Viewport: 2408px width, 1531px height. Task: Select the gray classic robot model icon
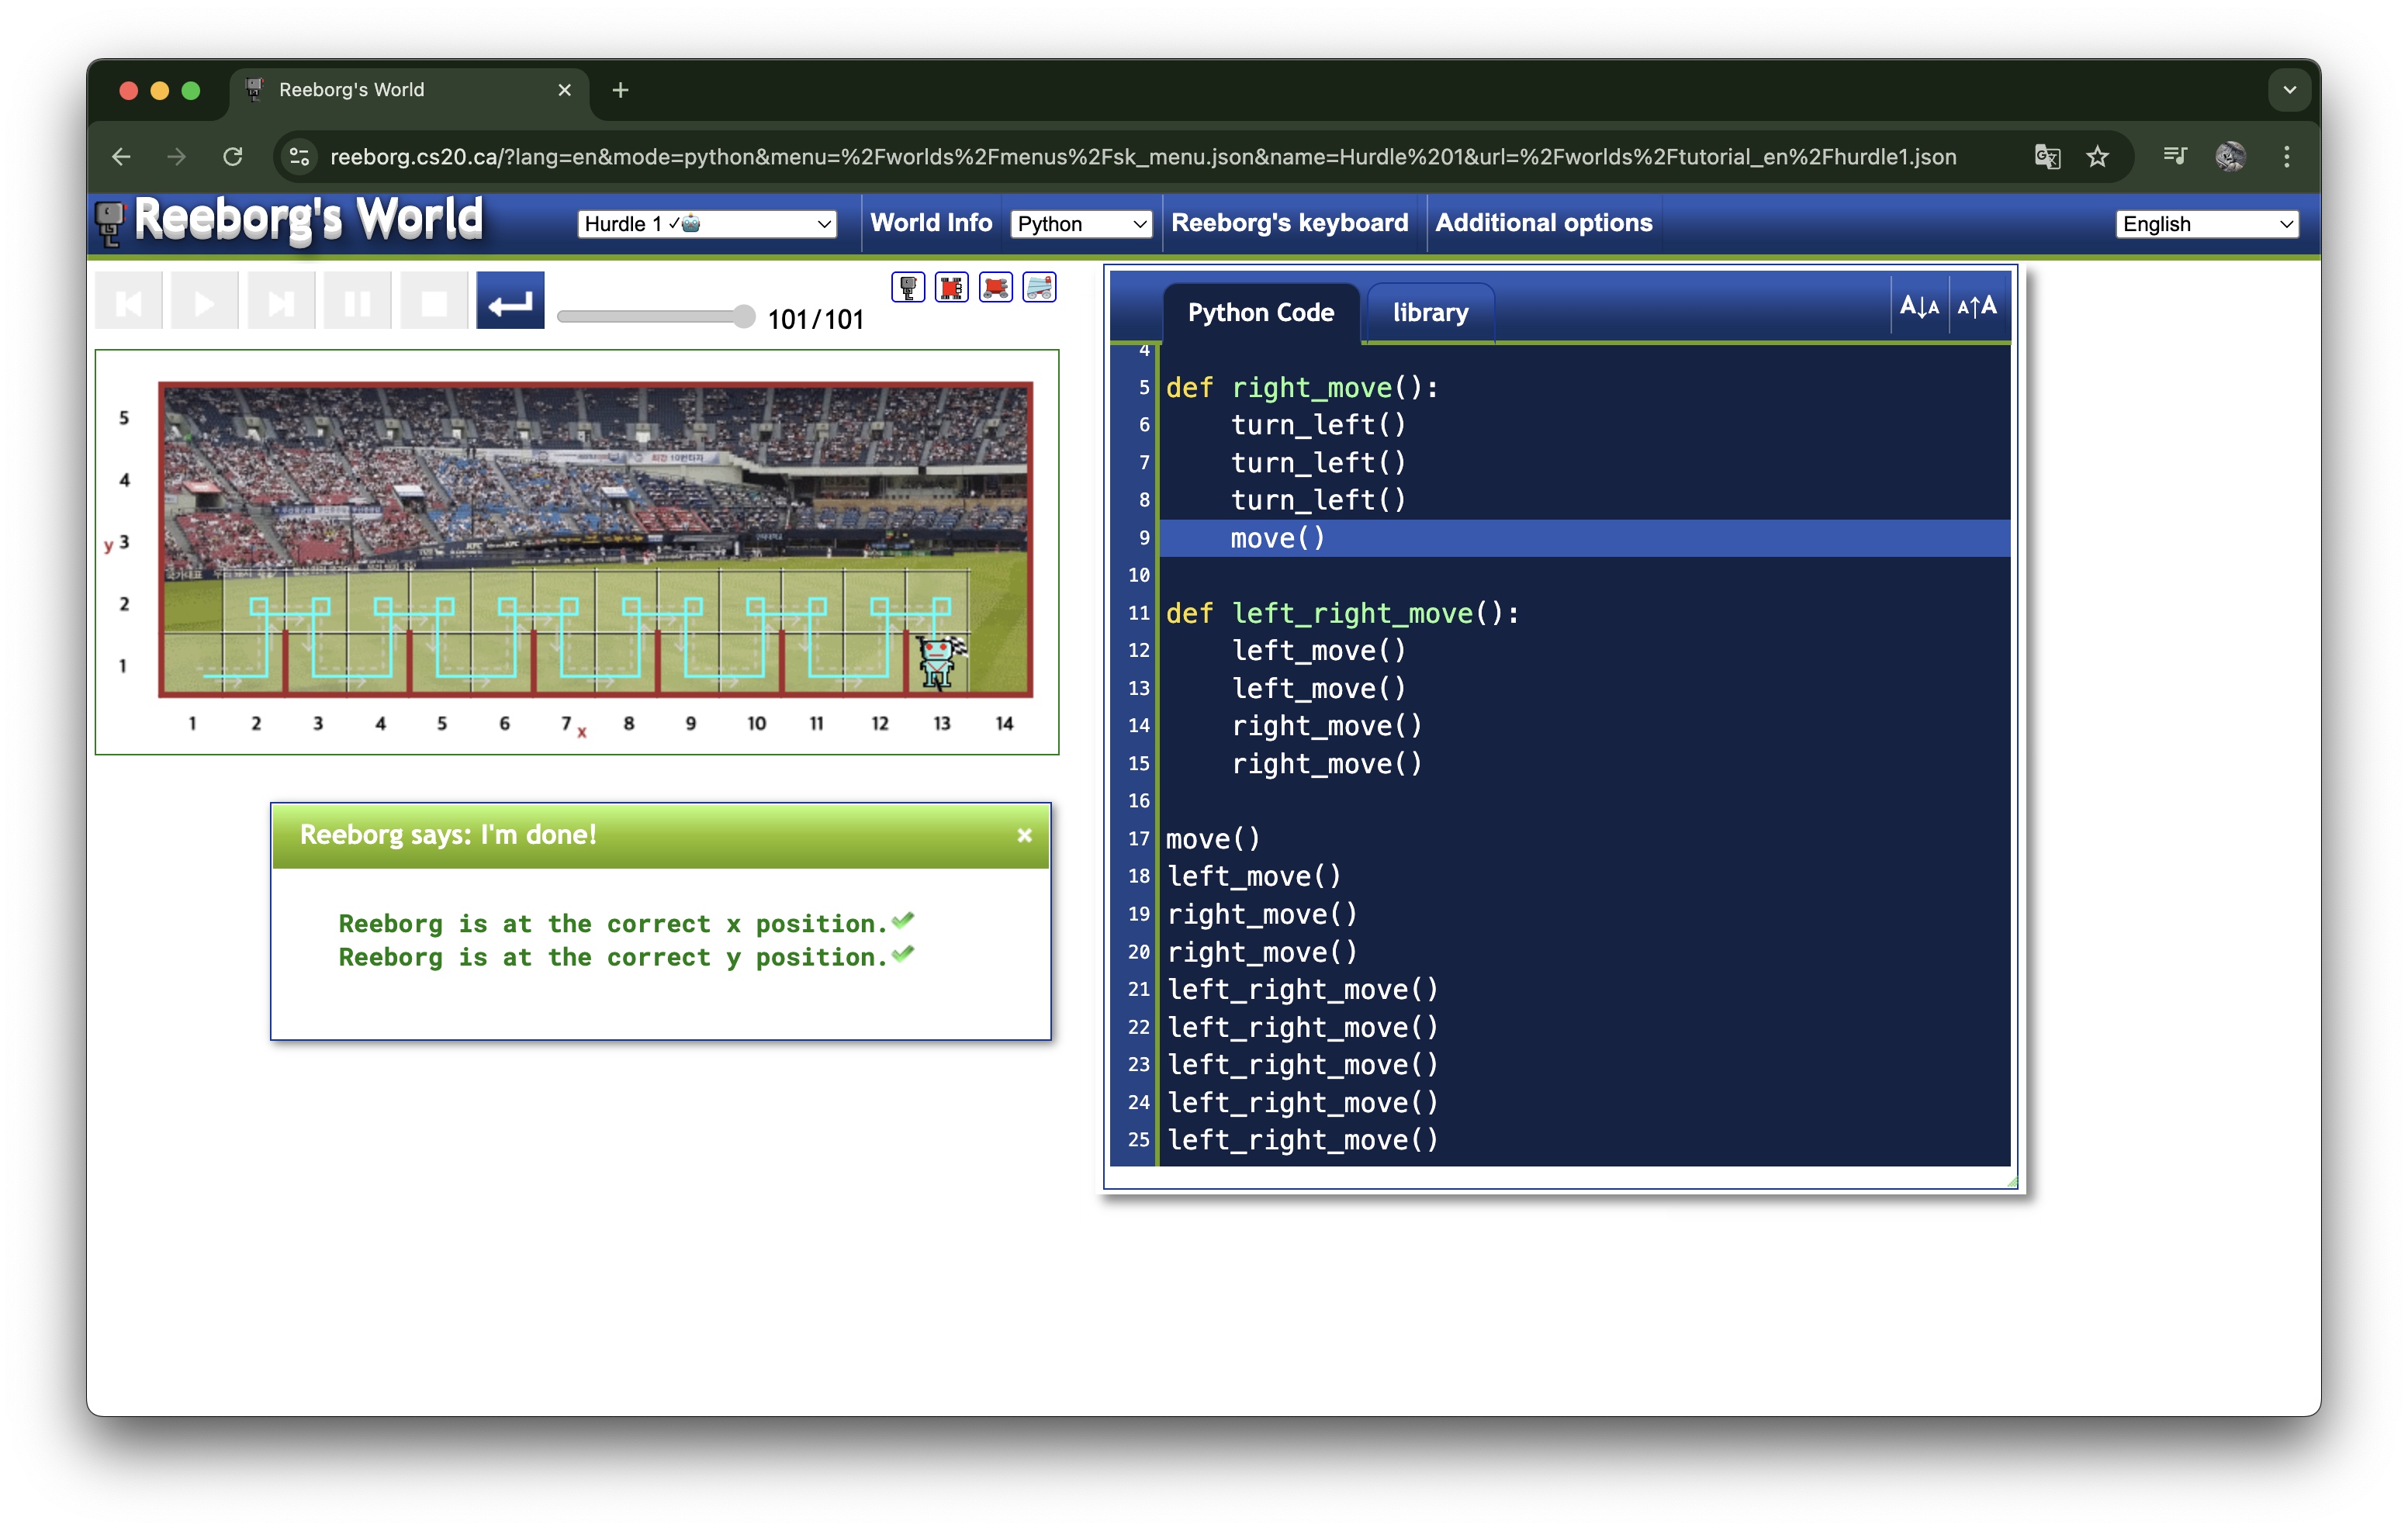pyautogui.click(x=907, y=288)
